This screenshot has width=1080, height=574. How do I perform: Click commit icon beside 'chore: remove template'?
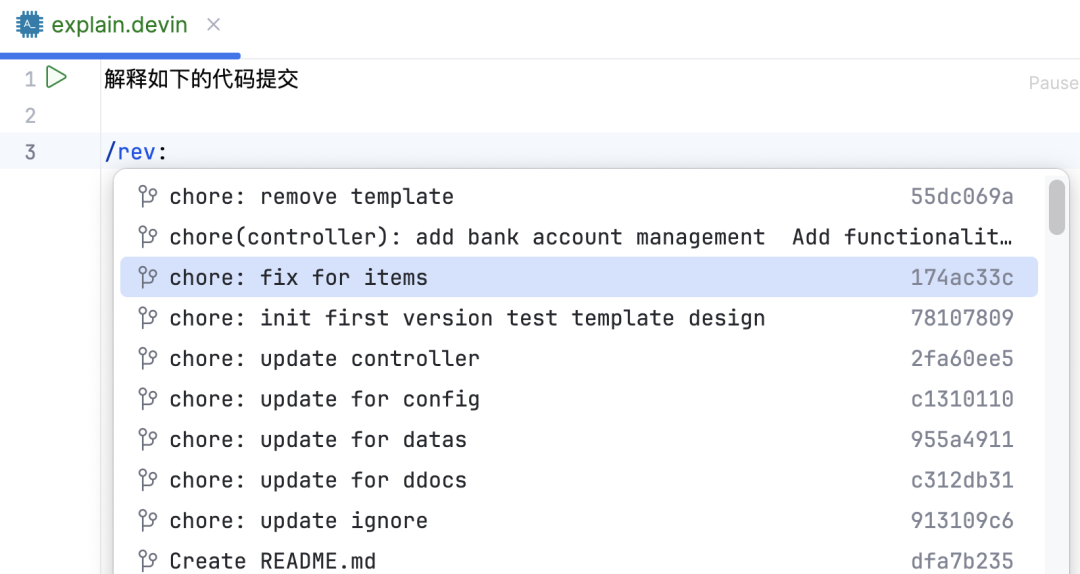147,196
